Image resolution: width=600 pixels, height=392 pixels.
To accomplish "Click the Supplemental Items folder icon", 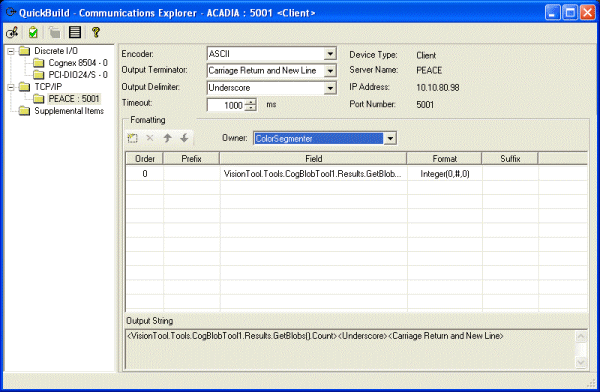I will pyautogui.click(x=24, y=111).
